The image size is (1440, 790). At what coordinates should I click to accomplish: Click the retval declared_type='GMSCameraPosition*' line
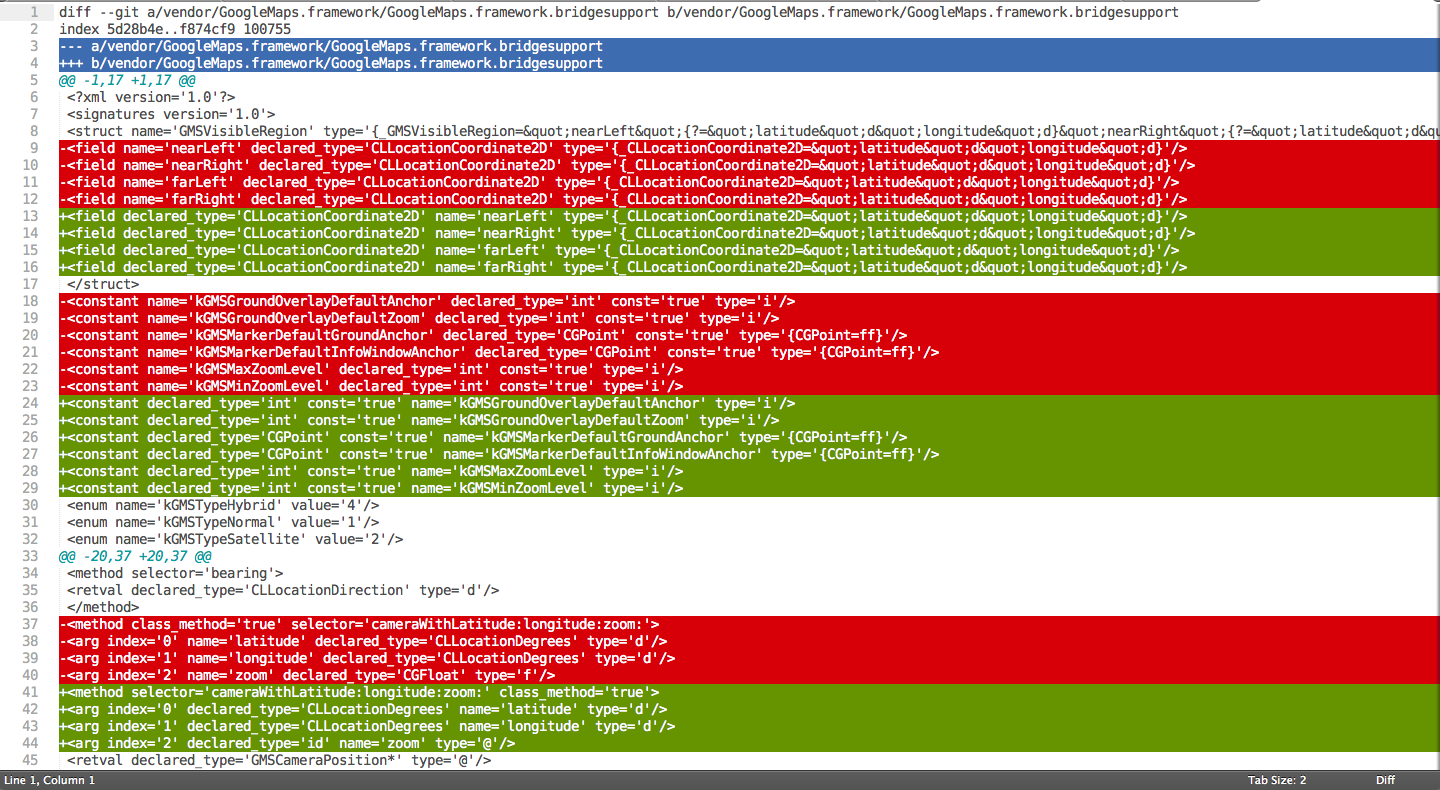279,761
